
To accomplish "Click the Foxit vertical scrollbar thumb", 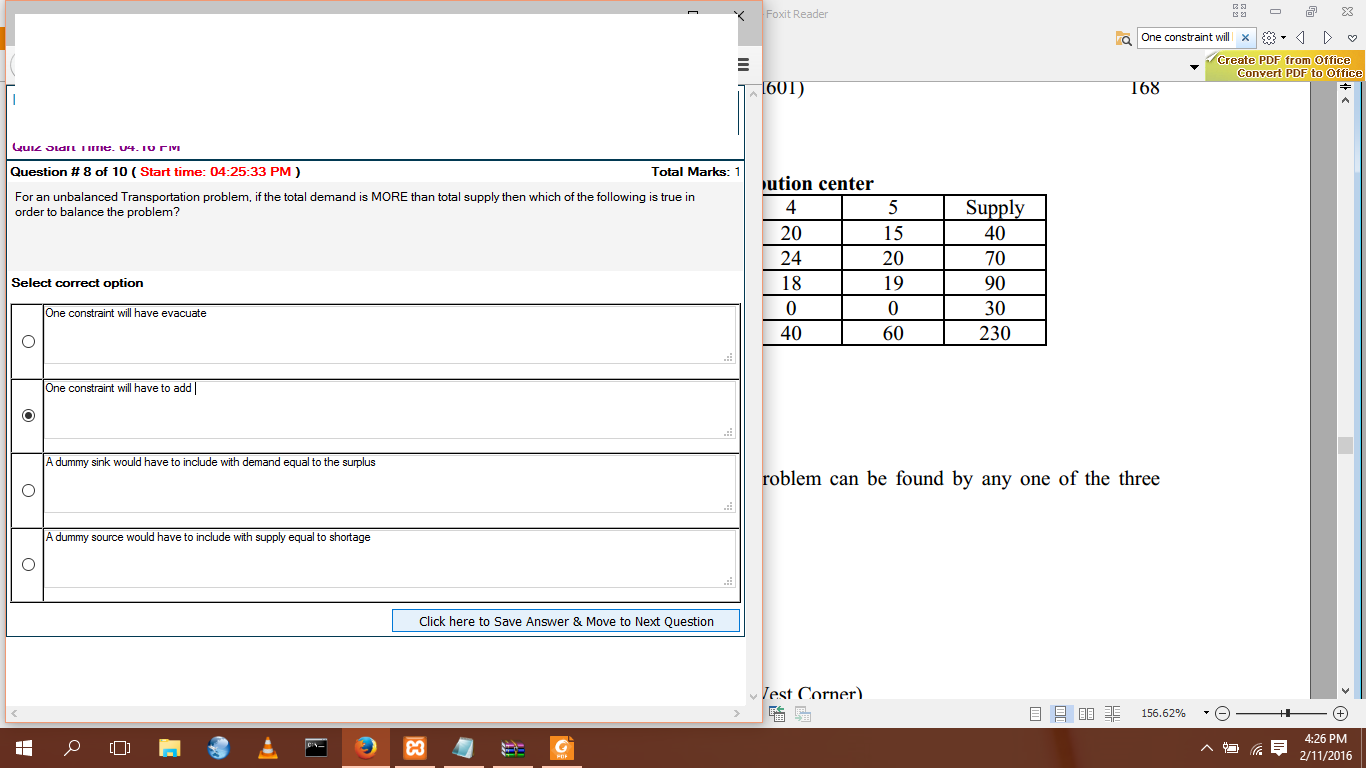I will coord(1345,445).
